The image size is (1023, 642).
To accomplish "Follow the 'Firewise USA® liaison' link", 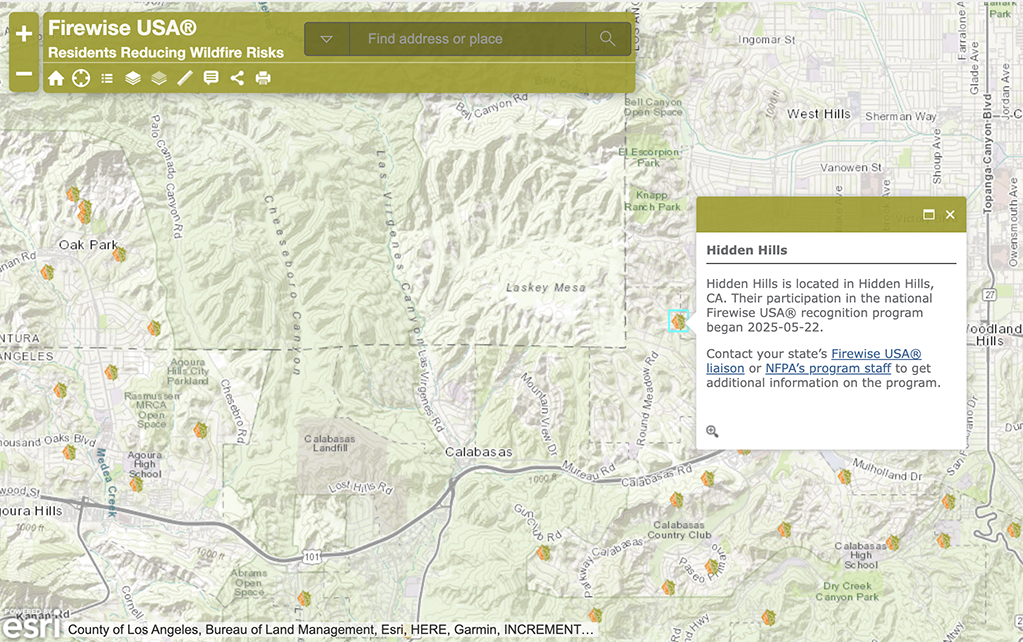I will tap(812, 361).
